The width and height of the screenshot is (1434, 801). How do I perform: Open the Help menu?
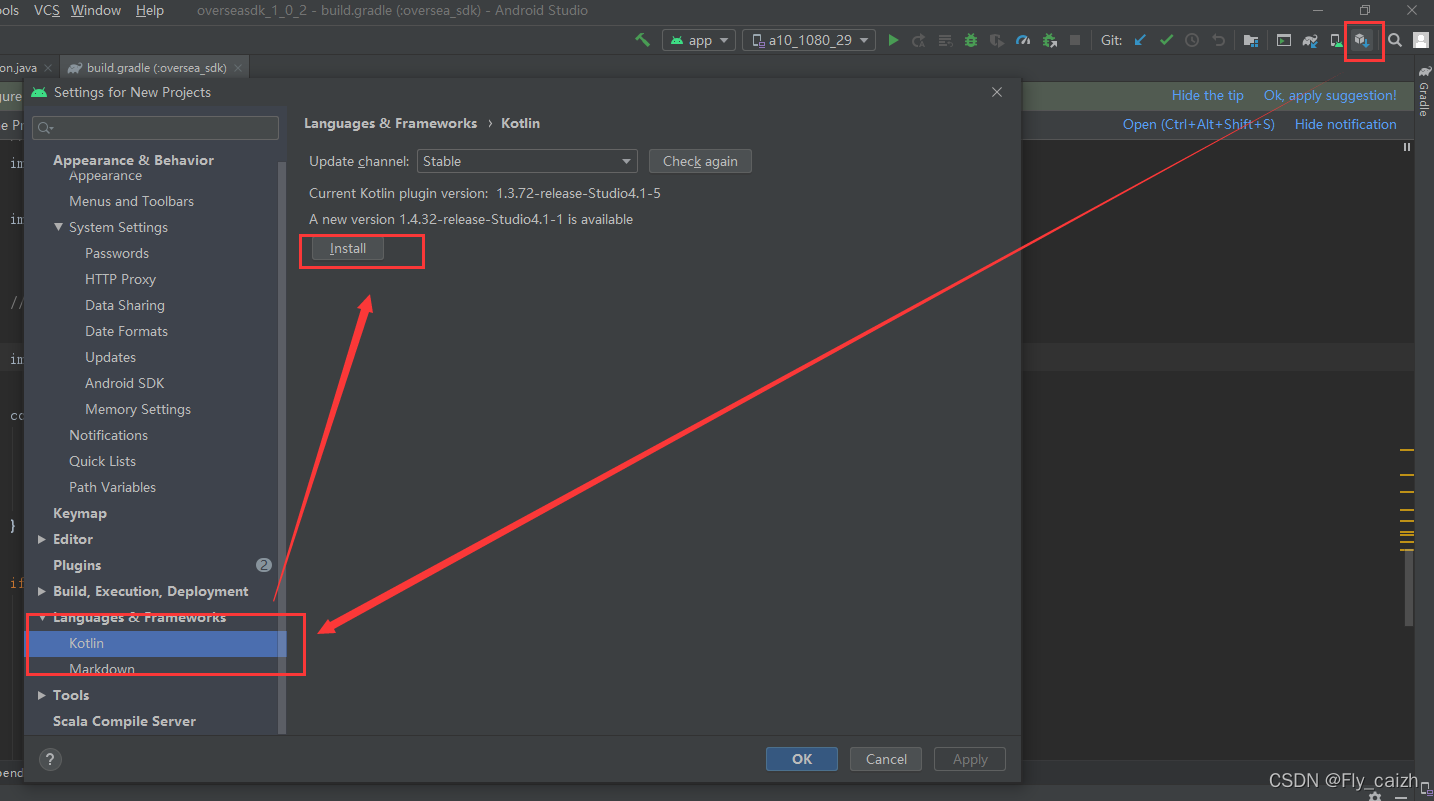click(150, 10)
